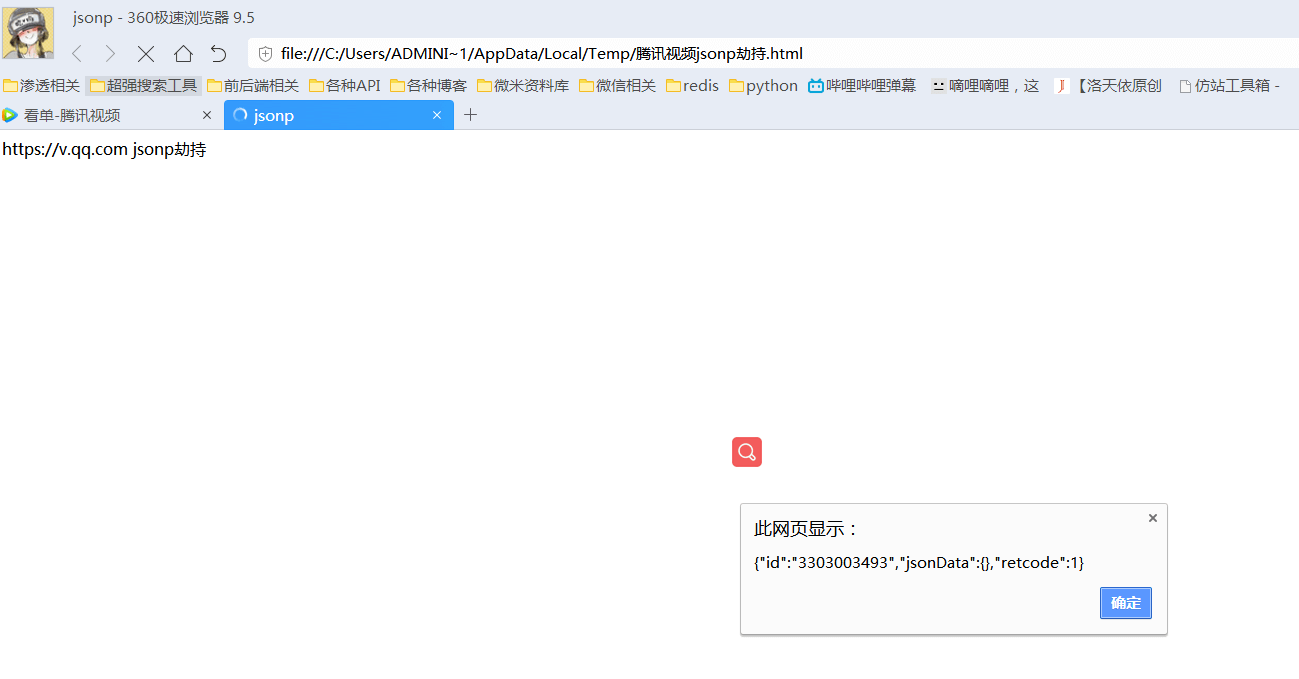Click the page text https://v.qq.com jsonp劫持
This screenshot has width=1299, height=679.
click(105, 150)
